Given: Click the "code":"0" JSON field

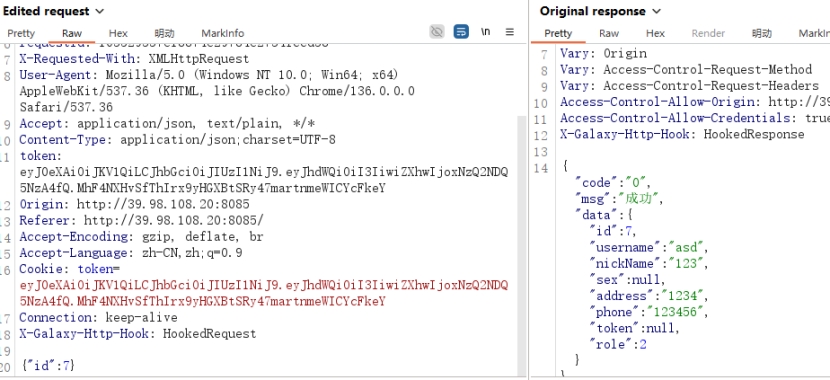Looking at the screenshot, I should click(x=613, y=183).
